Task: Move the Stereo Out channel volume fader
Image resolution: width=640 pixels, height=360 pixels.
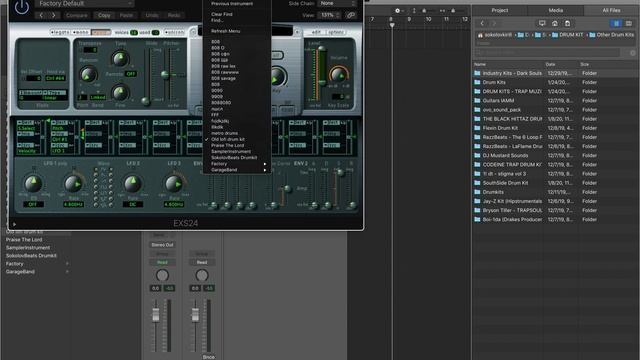Action: coord(156,315)
